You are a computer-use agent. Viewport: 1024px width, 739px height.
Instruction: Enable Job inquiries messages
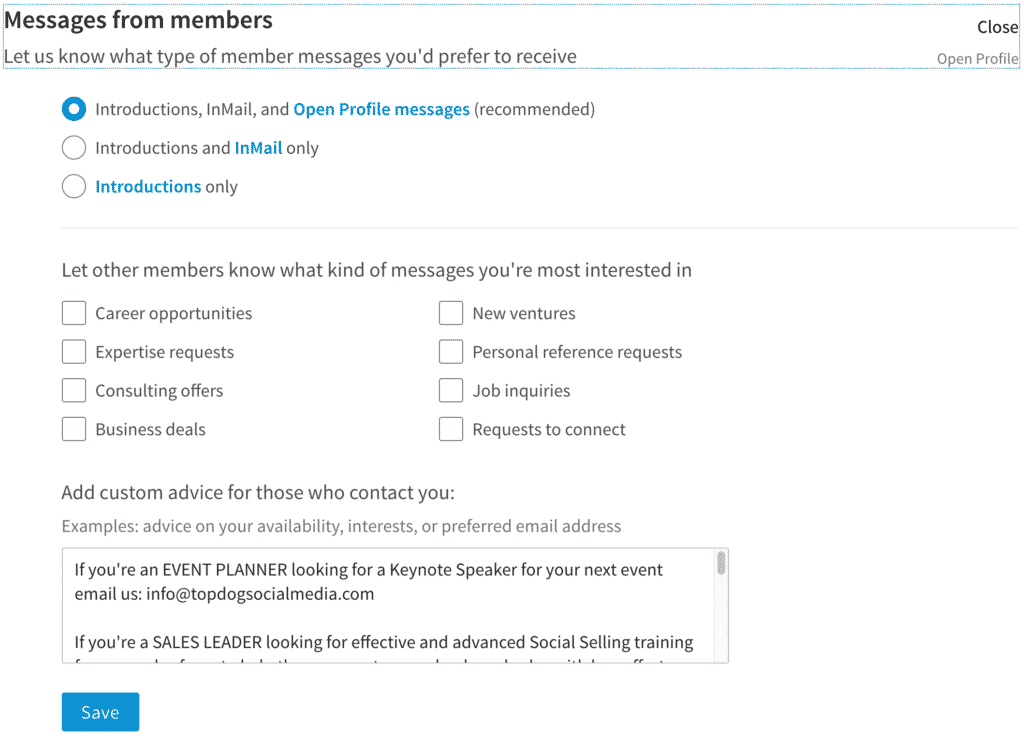(451, 390)
